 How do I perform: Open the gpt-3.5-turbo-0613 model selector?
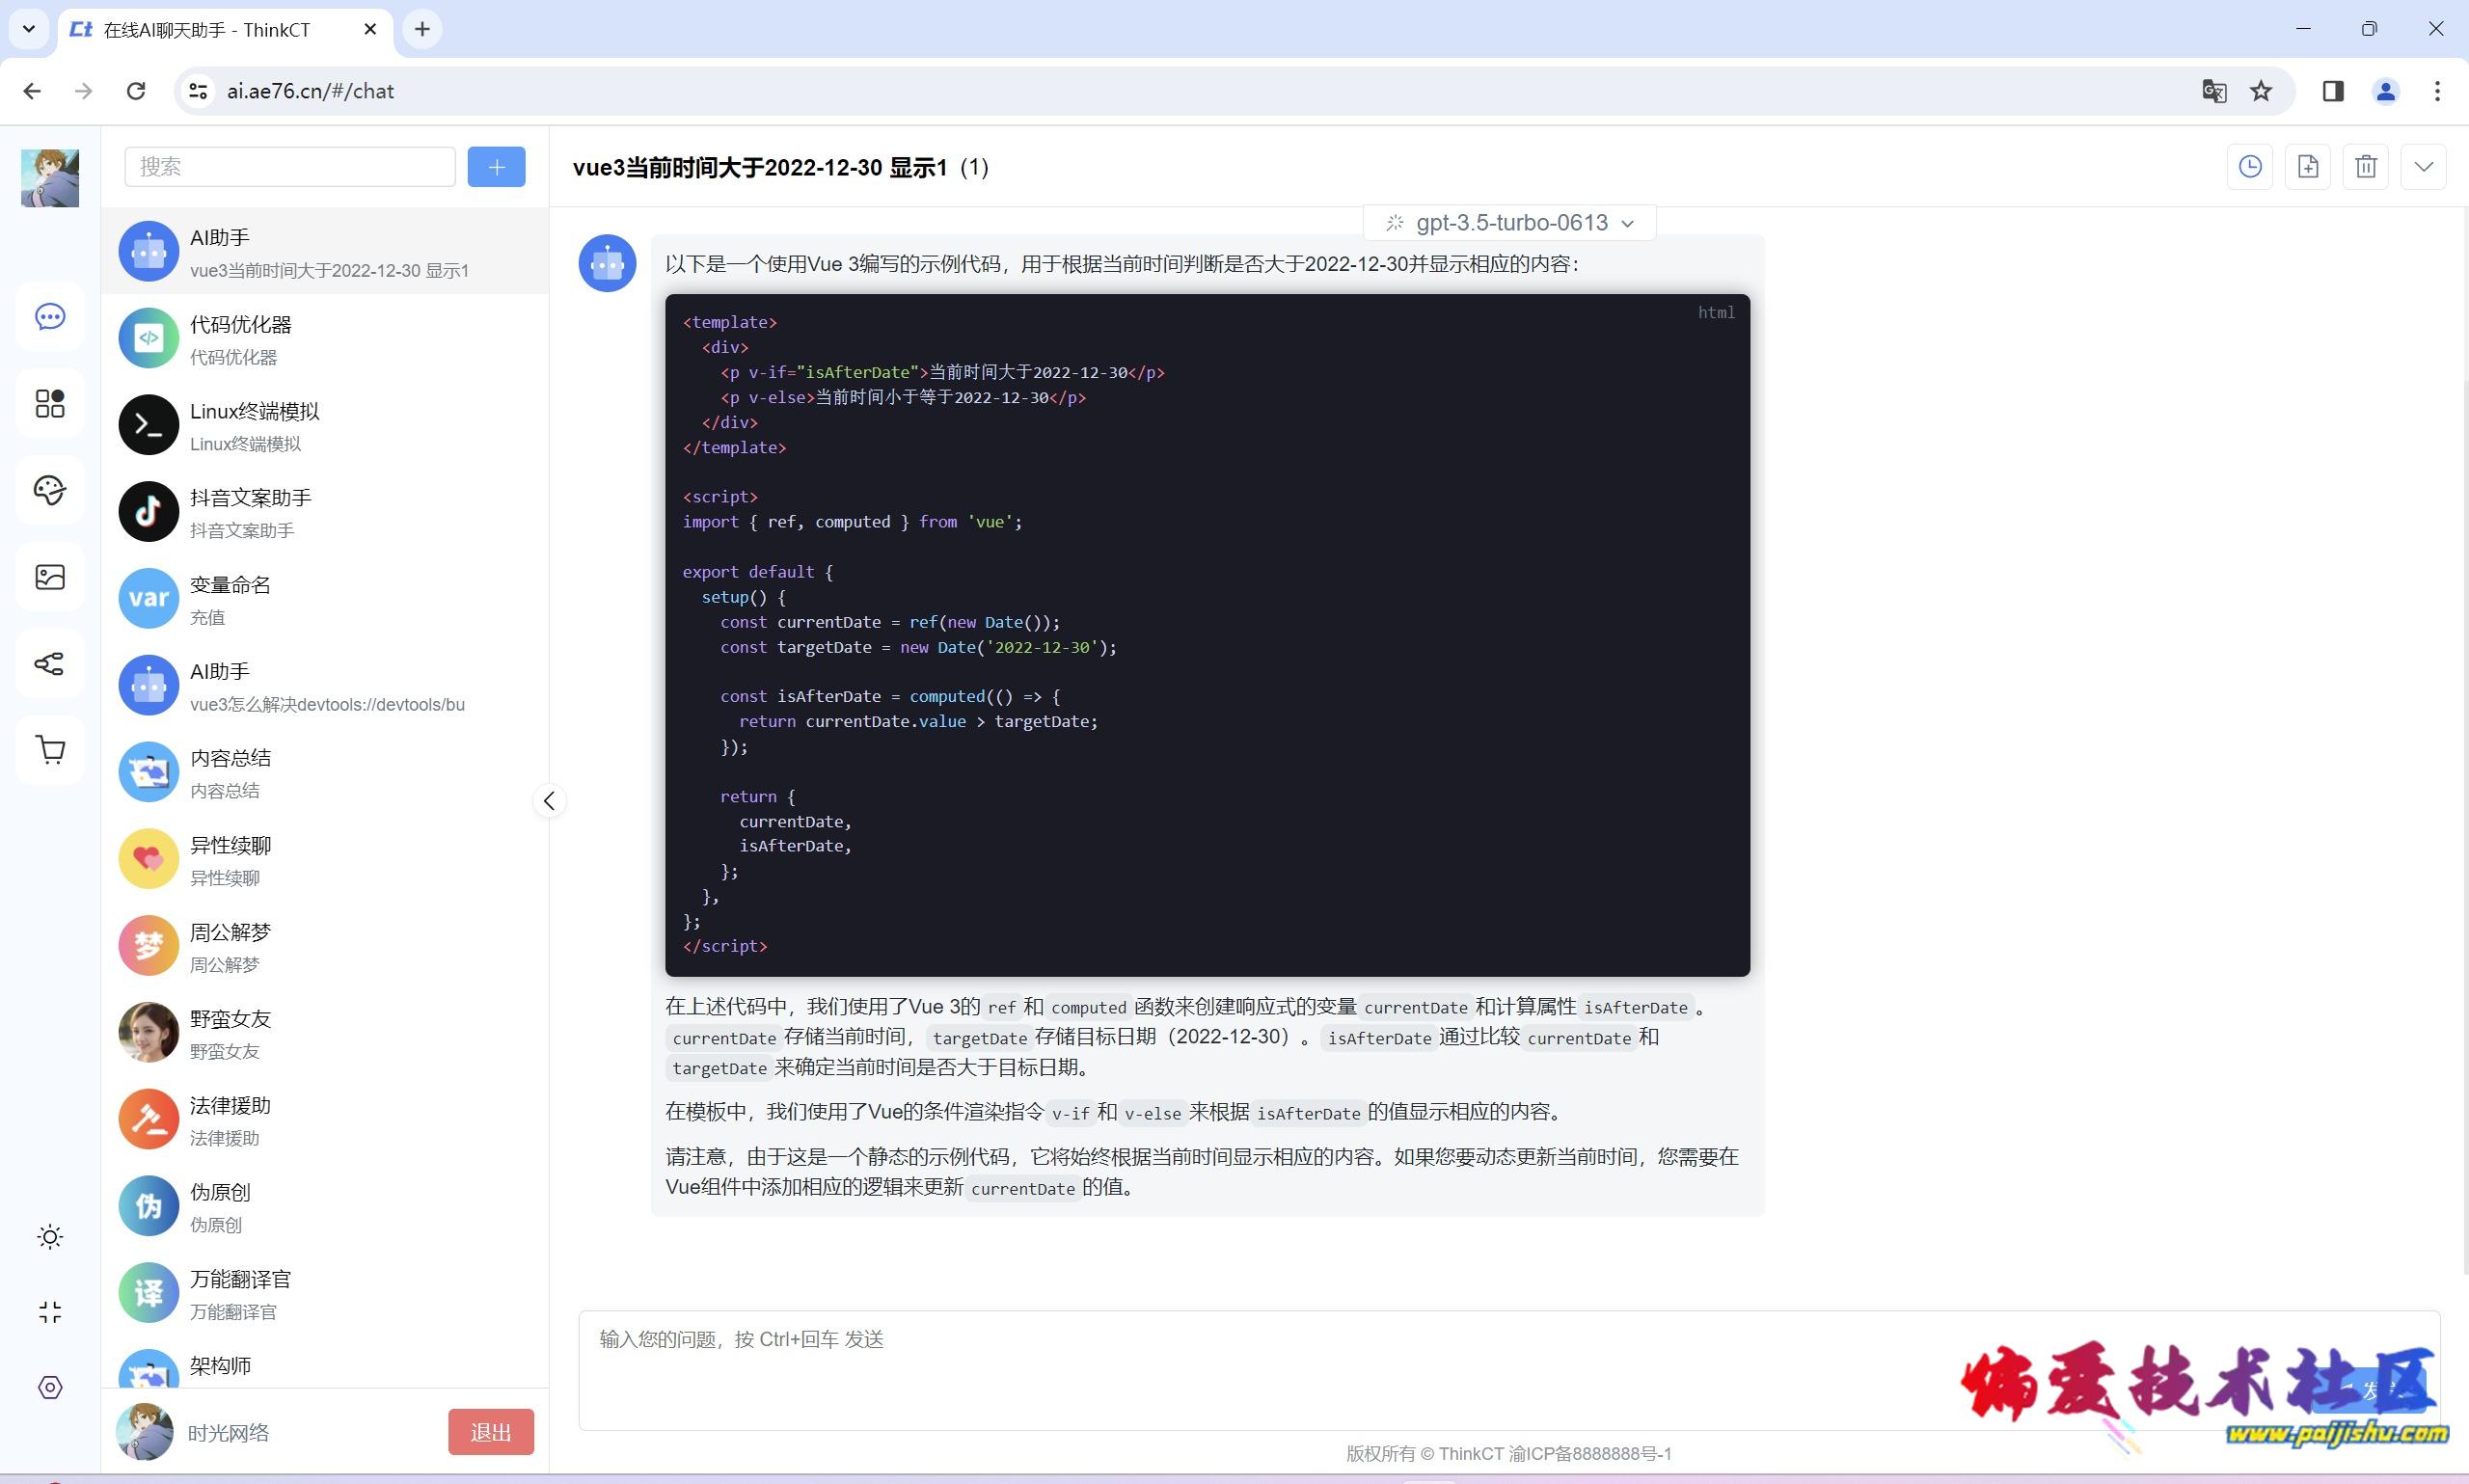(1510, 223)
